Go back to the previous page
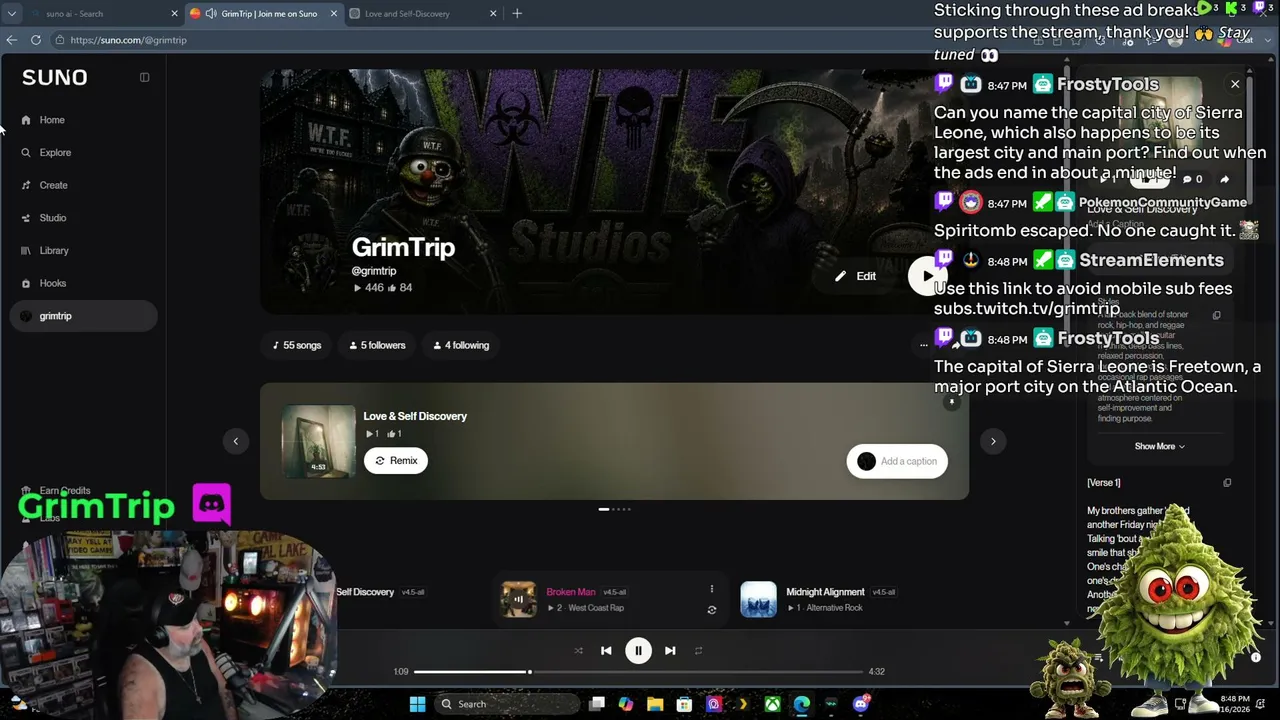Image resolution: width=1280 pixels, height=720 pixels. 11,40
